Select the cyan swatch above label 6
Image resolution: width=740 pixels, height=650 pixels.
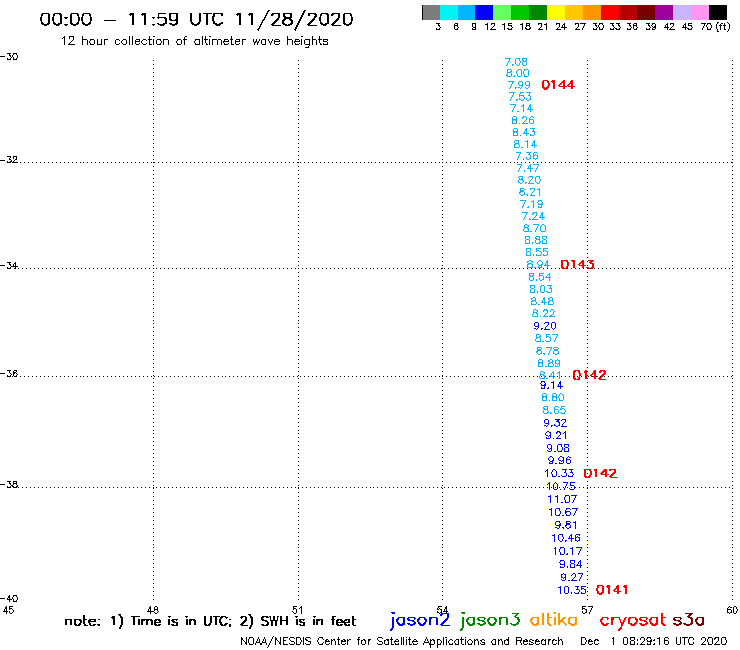(x=449, y=12)
